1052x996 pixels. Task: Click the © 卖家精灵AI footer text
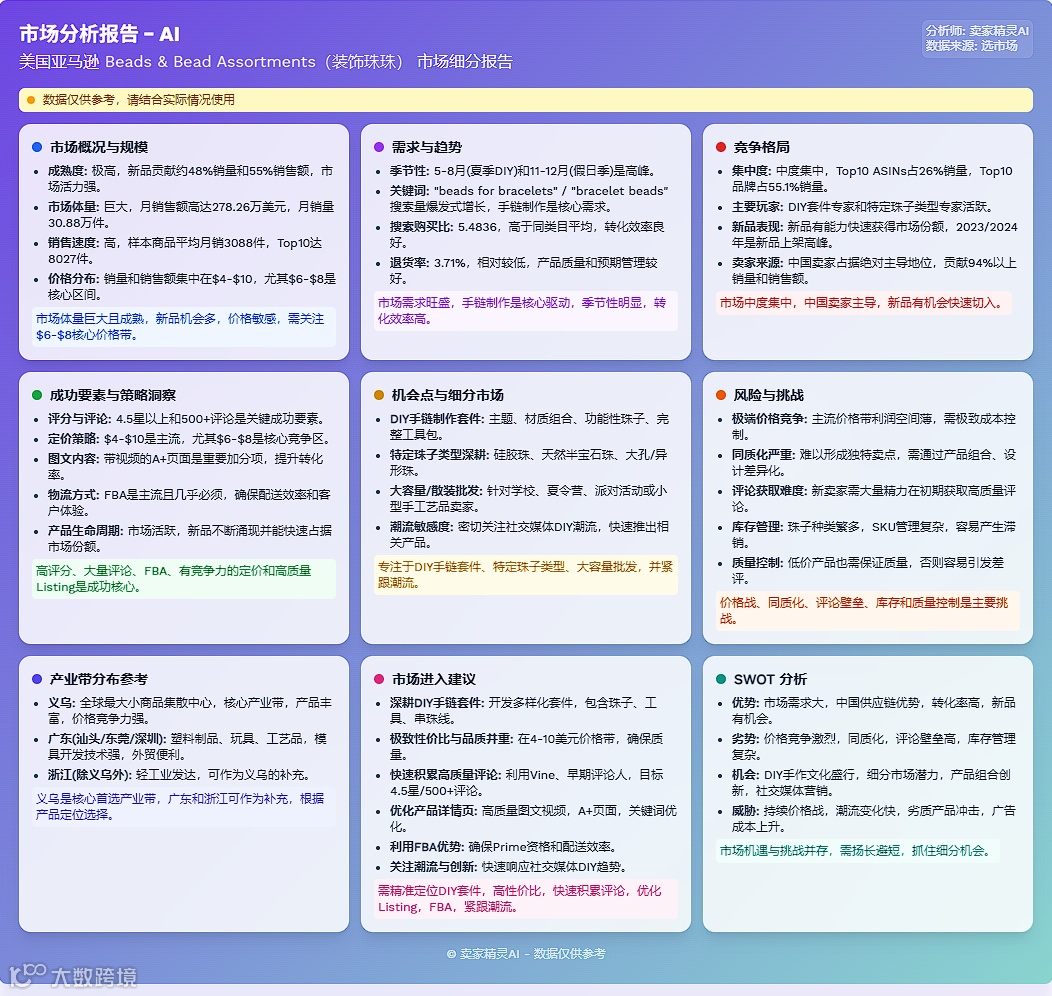click(526, 953)
